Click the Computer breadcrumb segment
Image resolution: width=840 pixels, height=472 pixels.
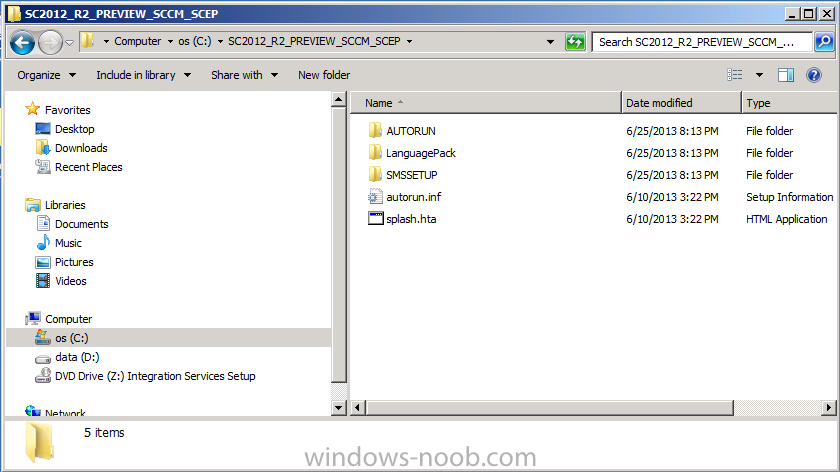(137, 41)
